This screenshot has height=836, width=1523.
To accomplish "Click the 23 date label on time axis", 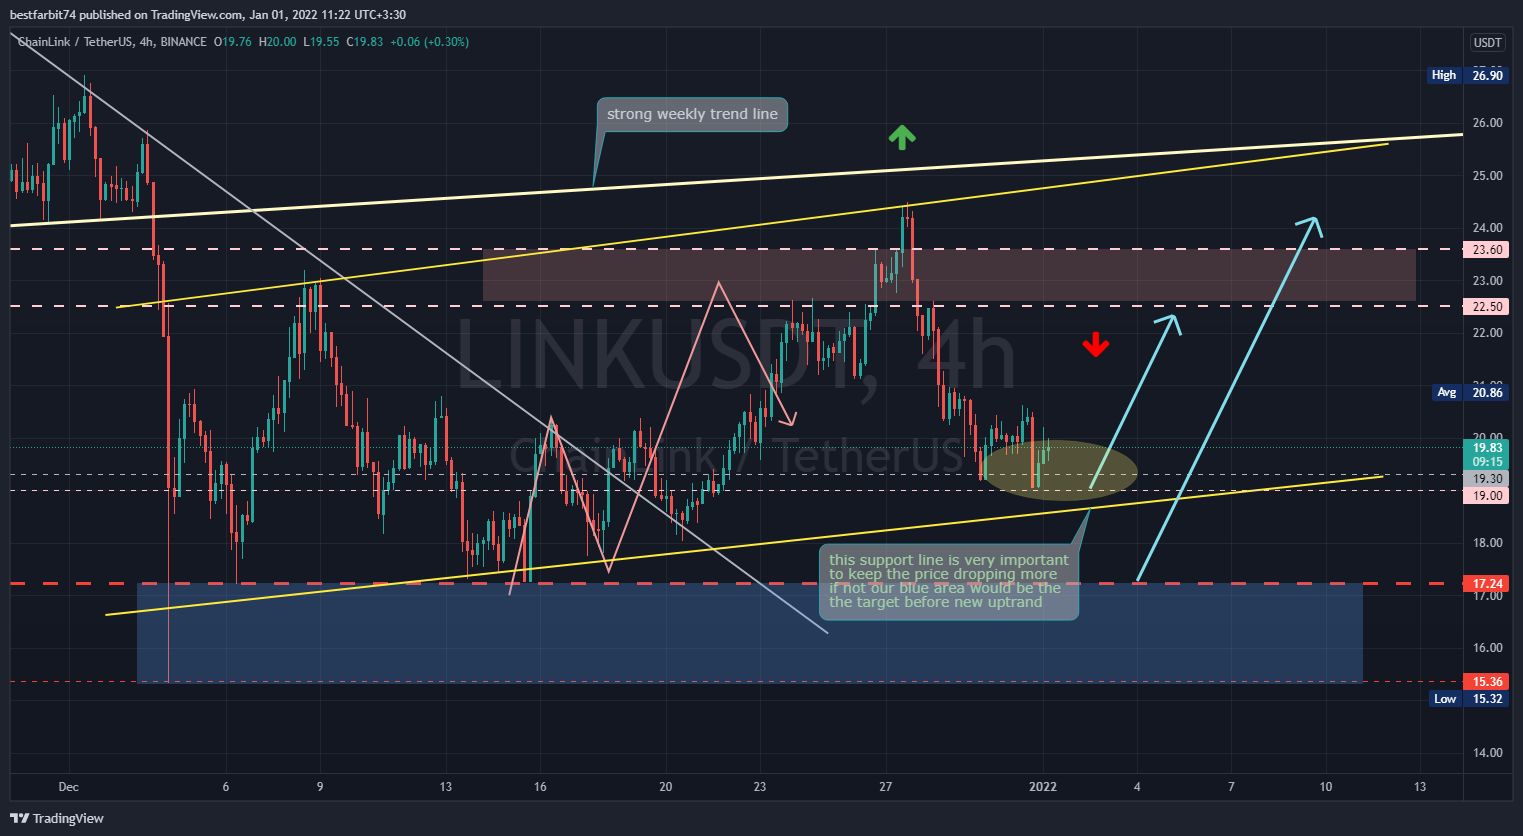I will tap(760, 787).
